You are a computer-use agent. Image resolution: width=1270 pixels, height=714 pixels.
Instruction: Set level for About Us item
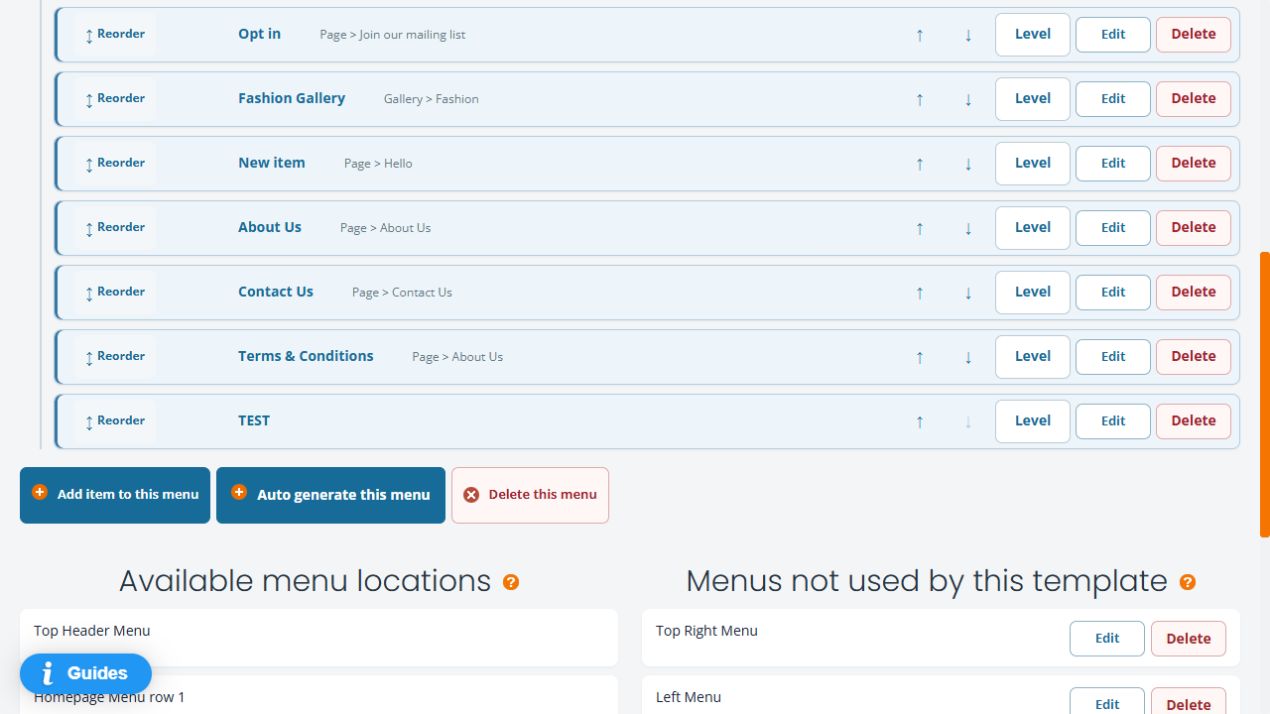(x=1033, y=228)
